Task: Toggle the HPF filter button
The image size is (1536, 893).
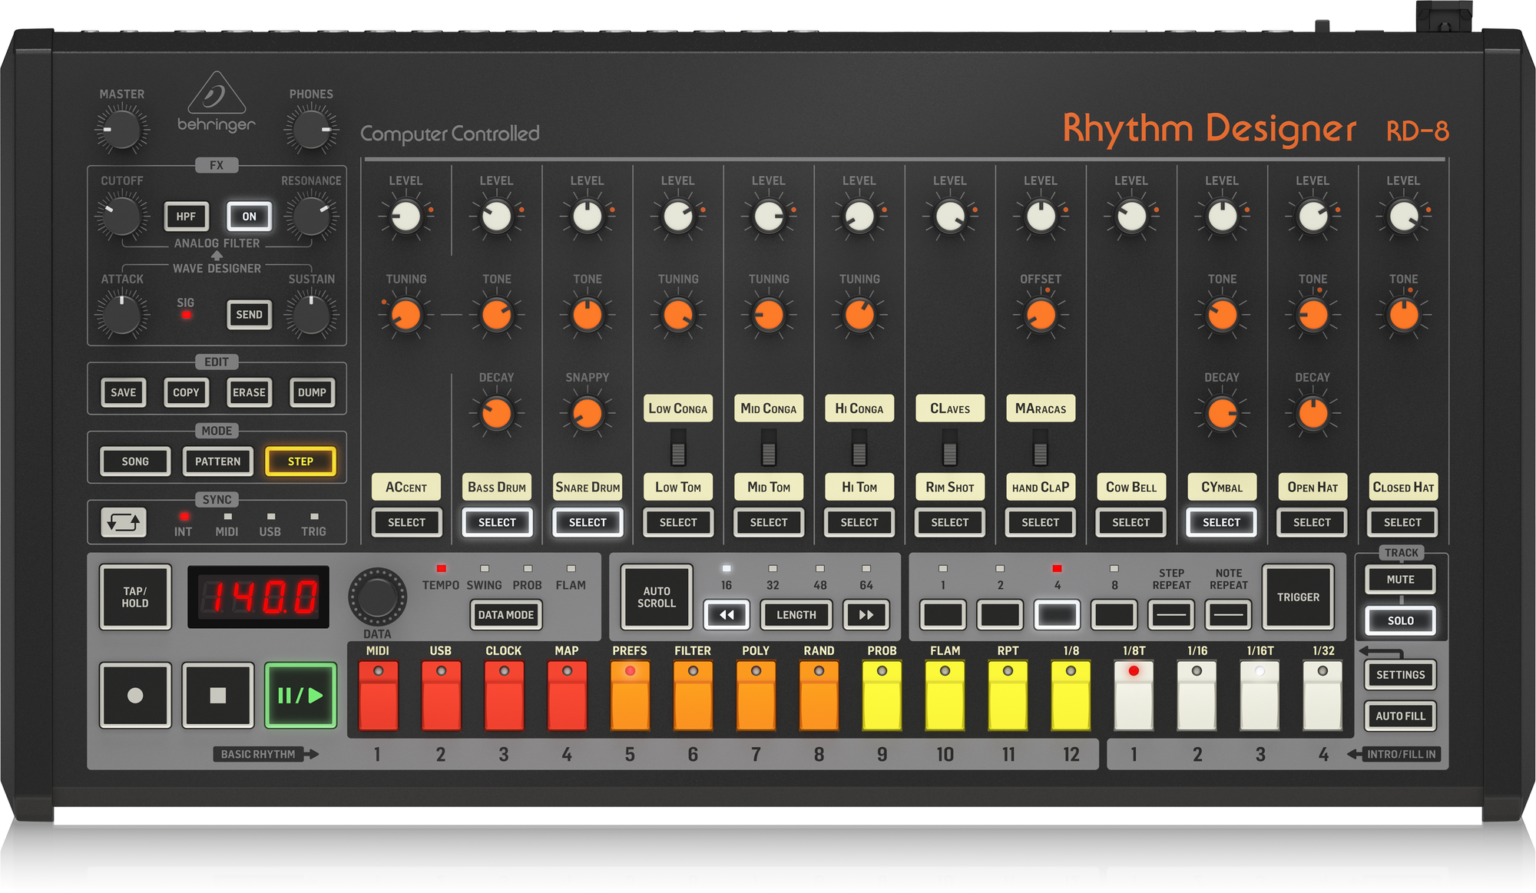Action: click(186, 216)
